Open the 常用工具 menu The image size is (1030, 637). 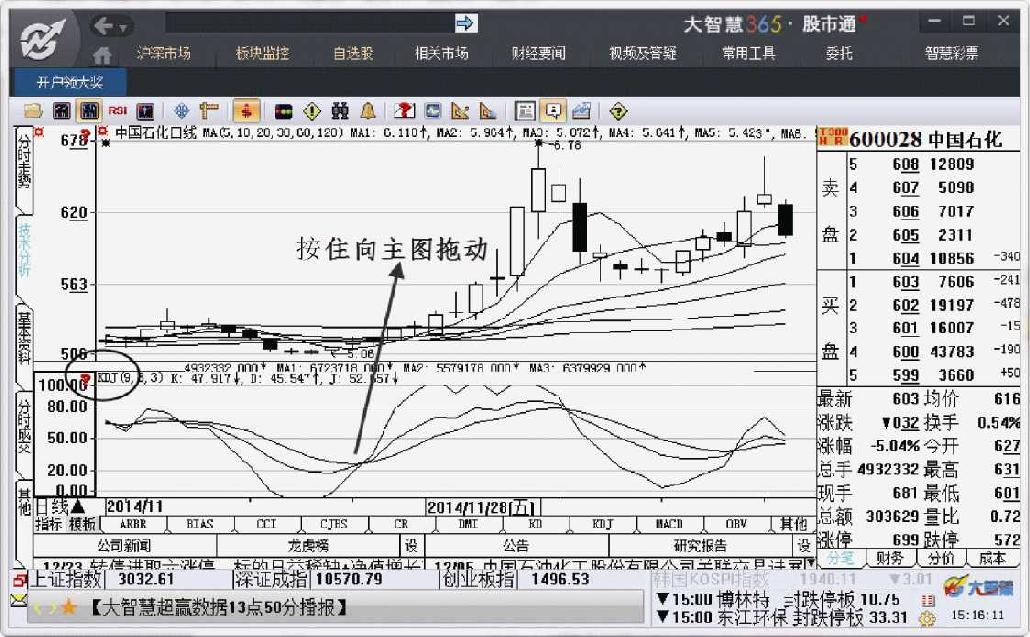[x=749, y=53]
